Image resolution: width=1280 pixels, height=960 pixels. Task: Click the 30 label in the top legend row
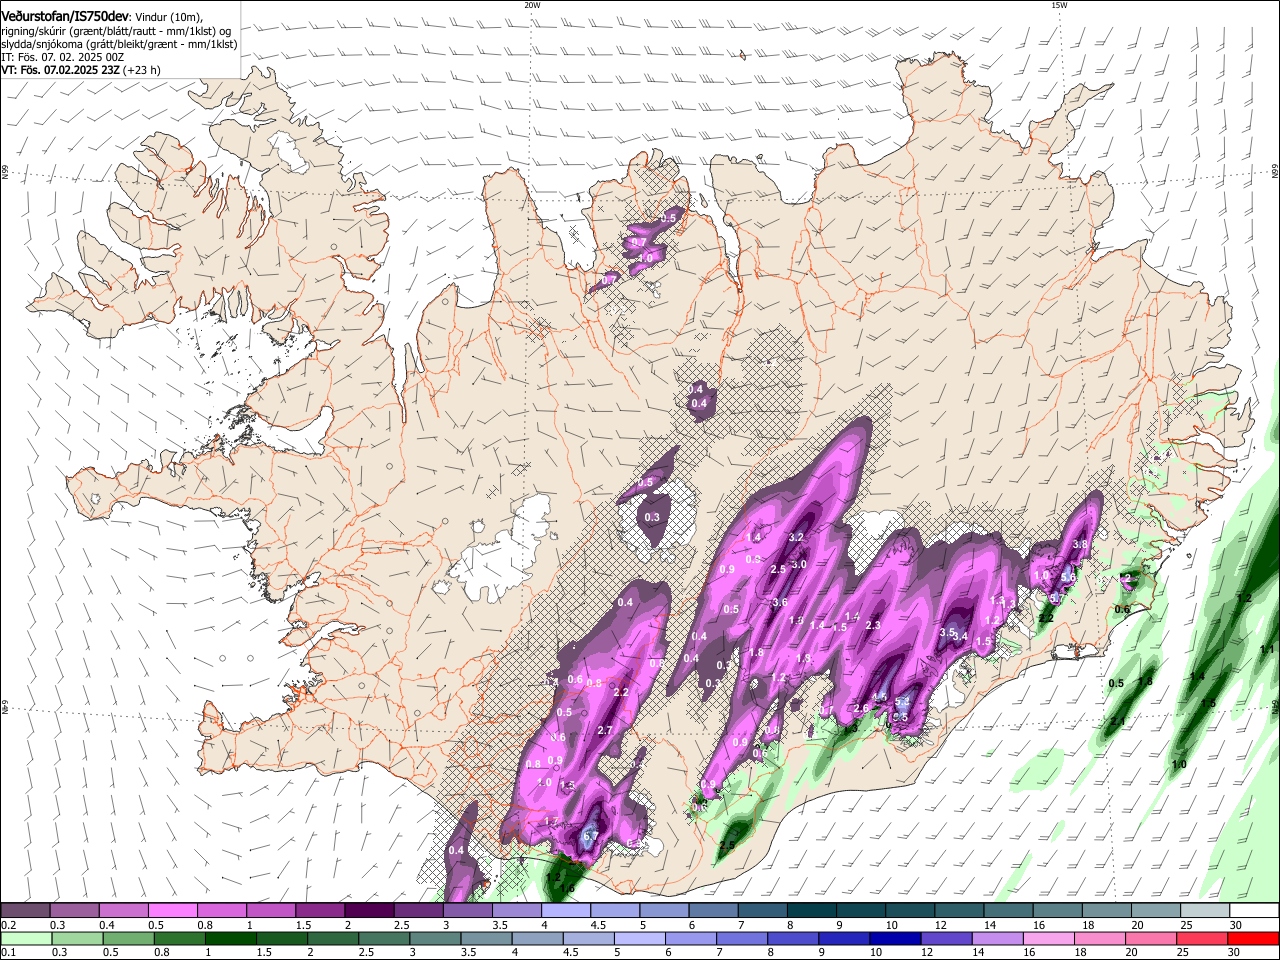(1236, 925)
